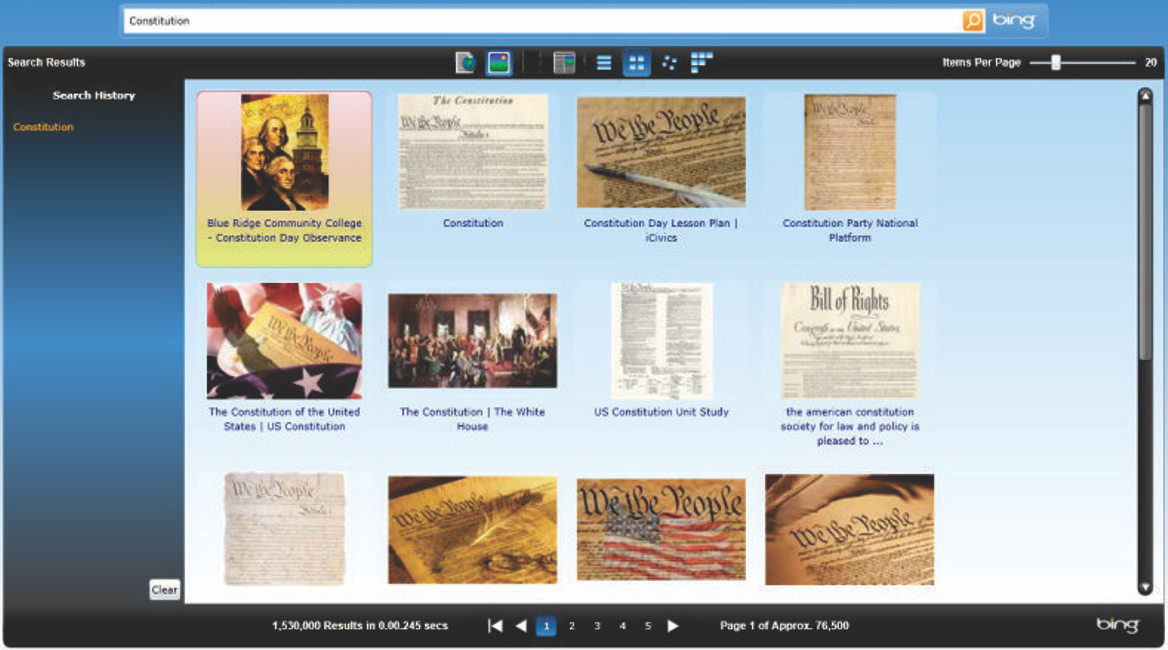Image resolution: width=1168 pixels, height=650 pixels.
Task: Click the orange search magnifier button
Action: (972, 21)
